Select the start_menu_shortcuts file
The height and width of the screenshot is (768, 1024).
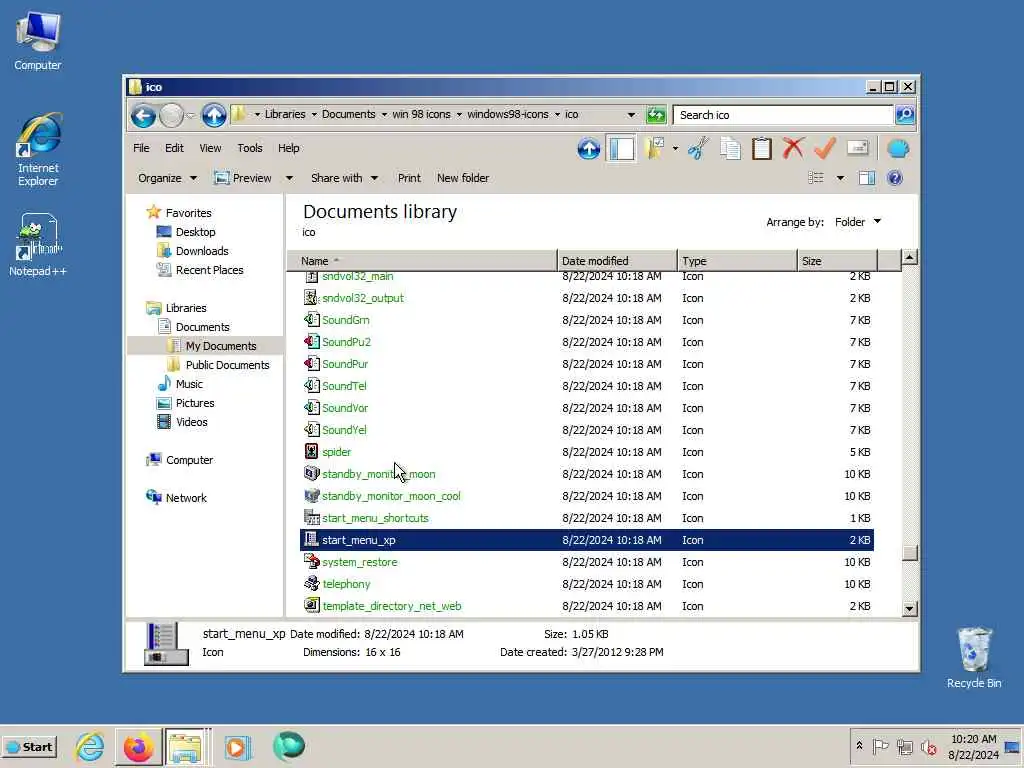click(x=586, y=518)
